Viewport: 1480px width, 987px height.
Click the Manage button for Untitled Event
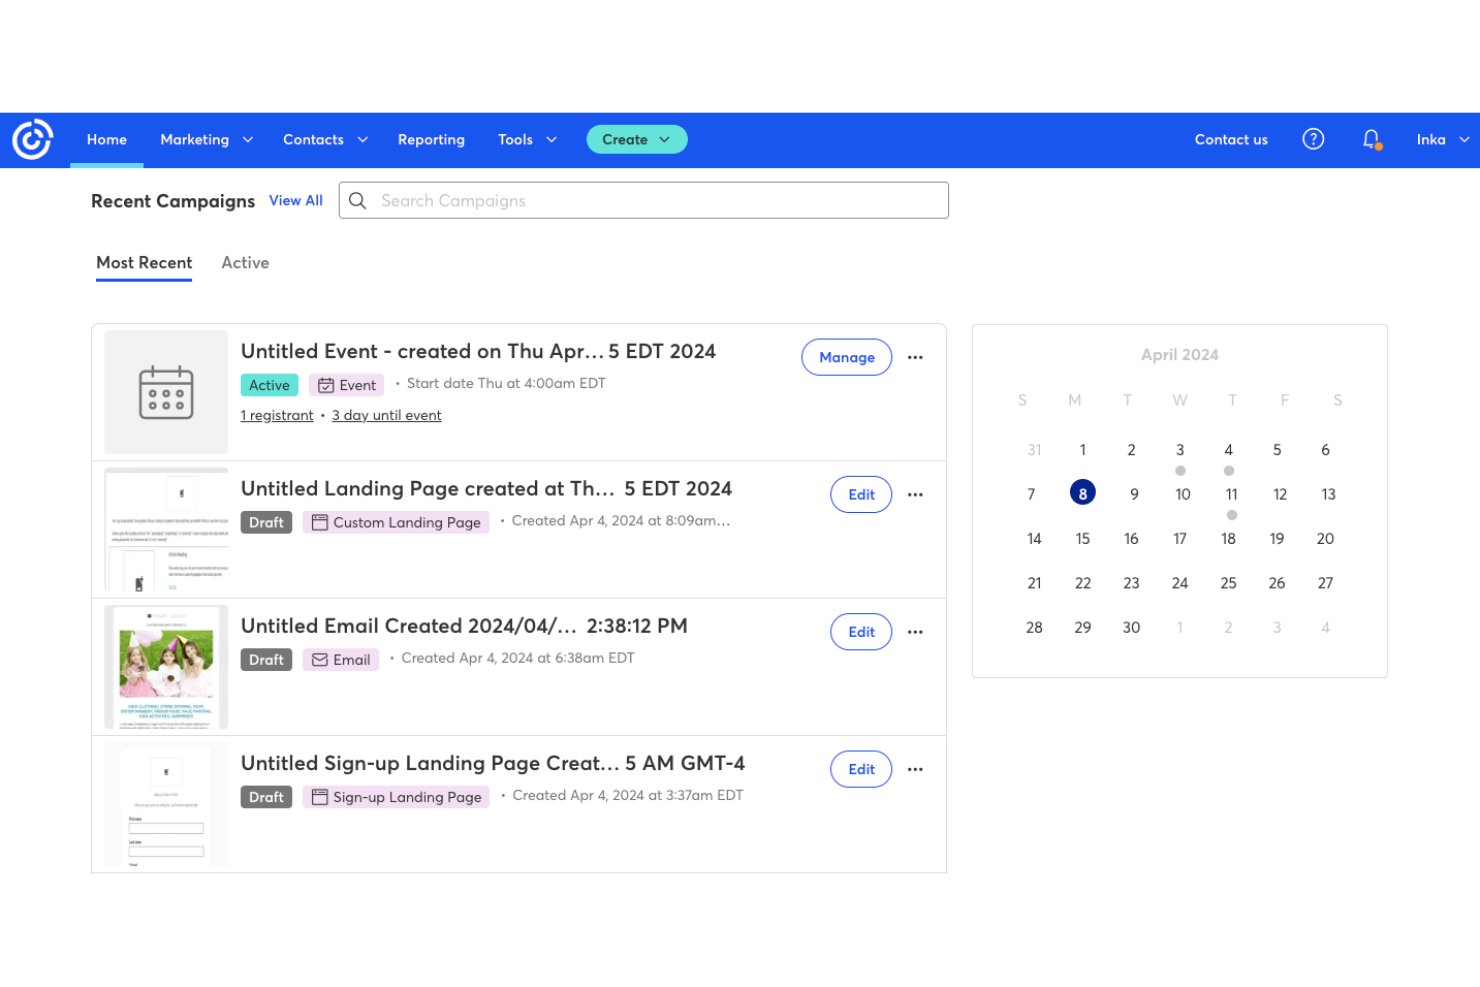846,357
